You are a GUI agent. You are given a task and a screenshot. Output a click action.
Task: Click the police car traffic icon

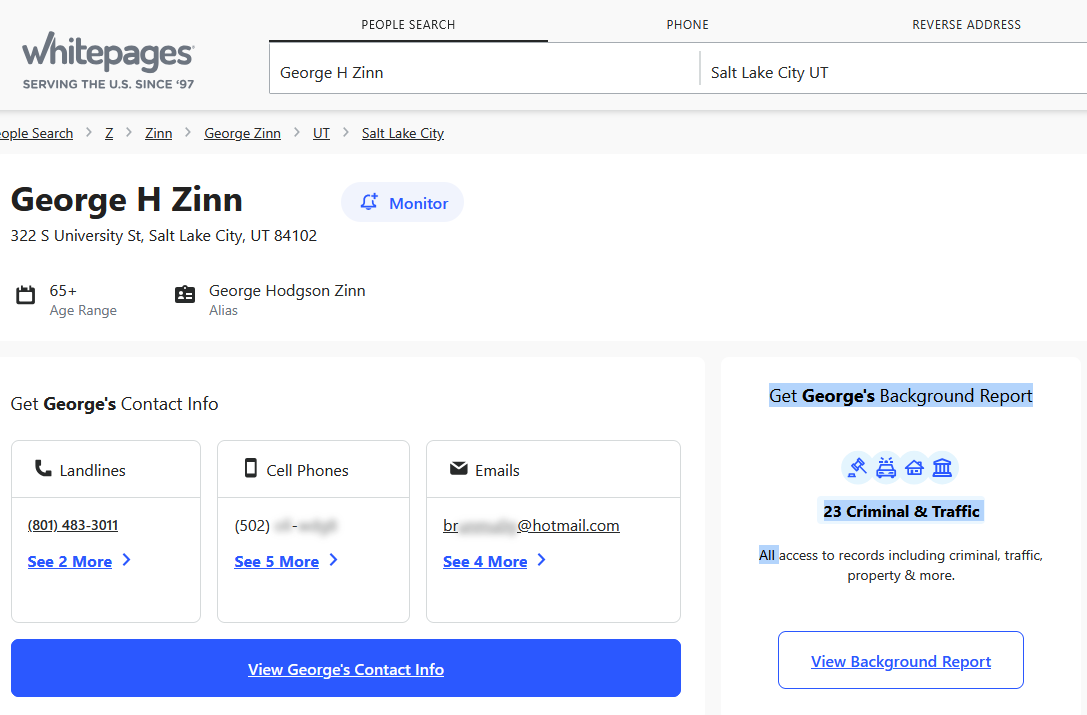(x=886, y=467)
